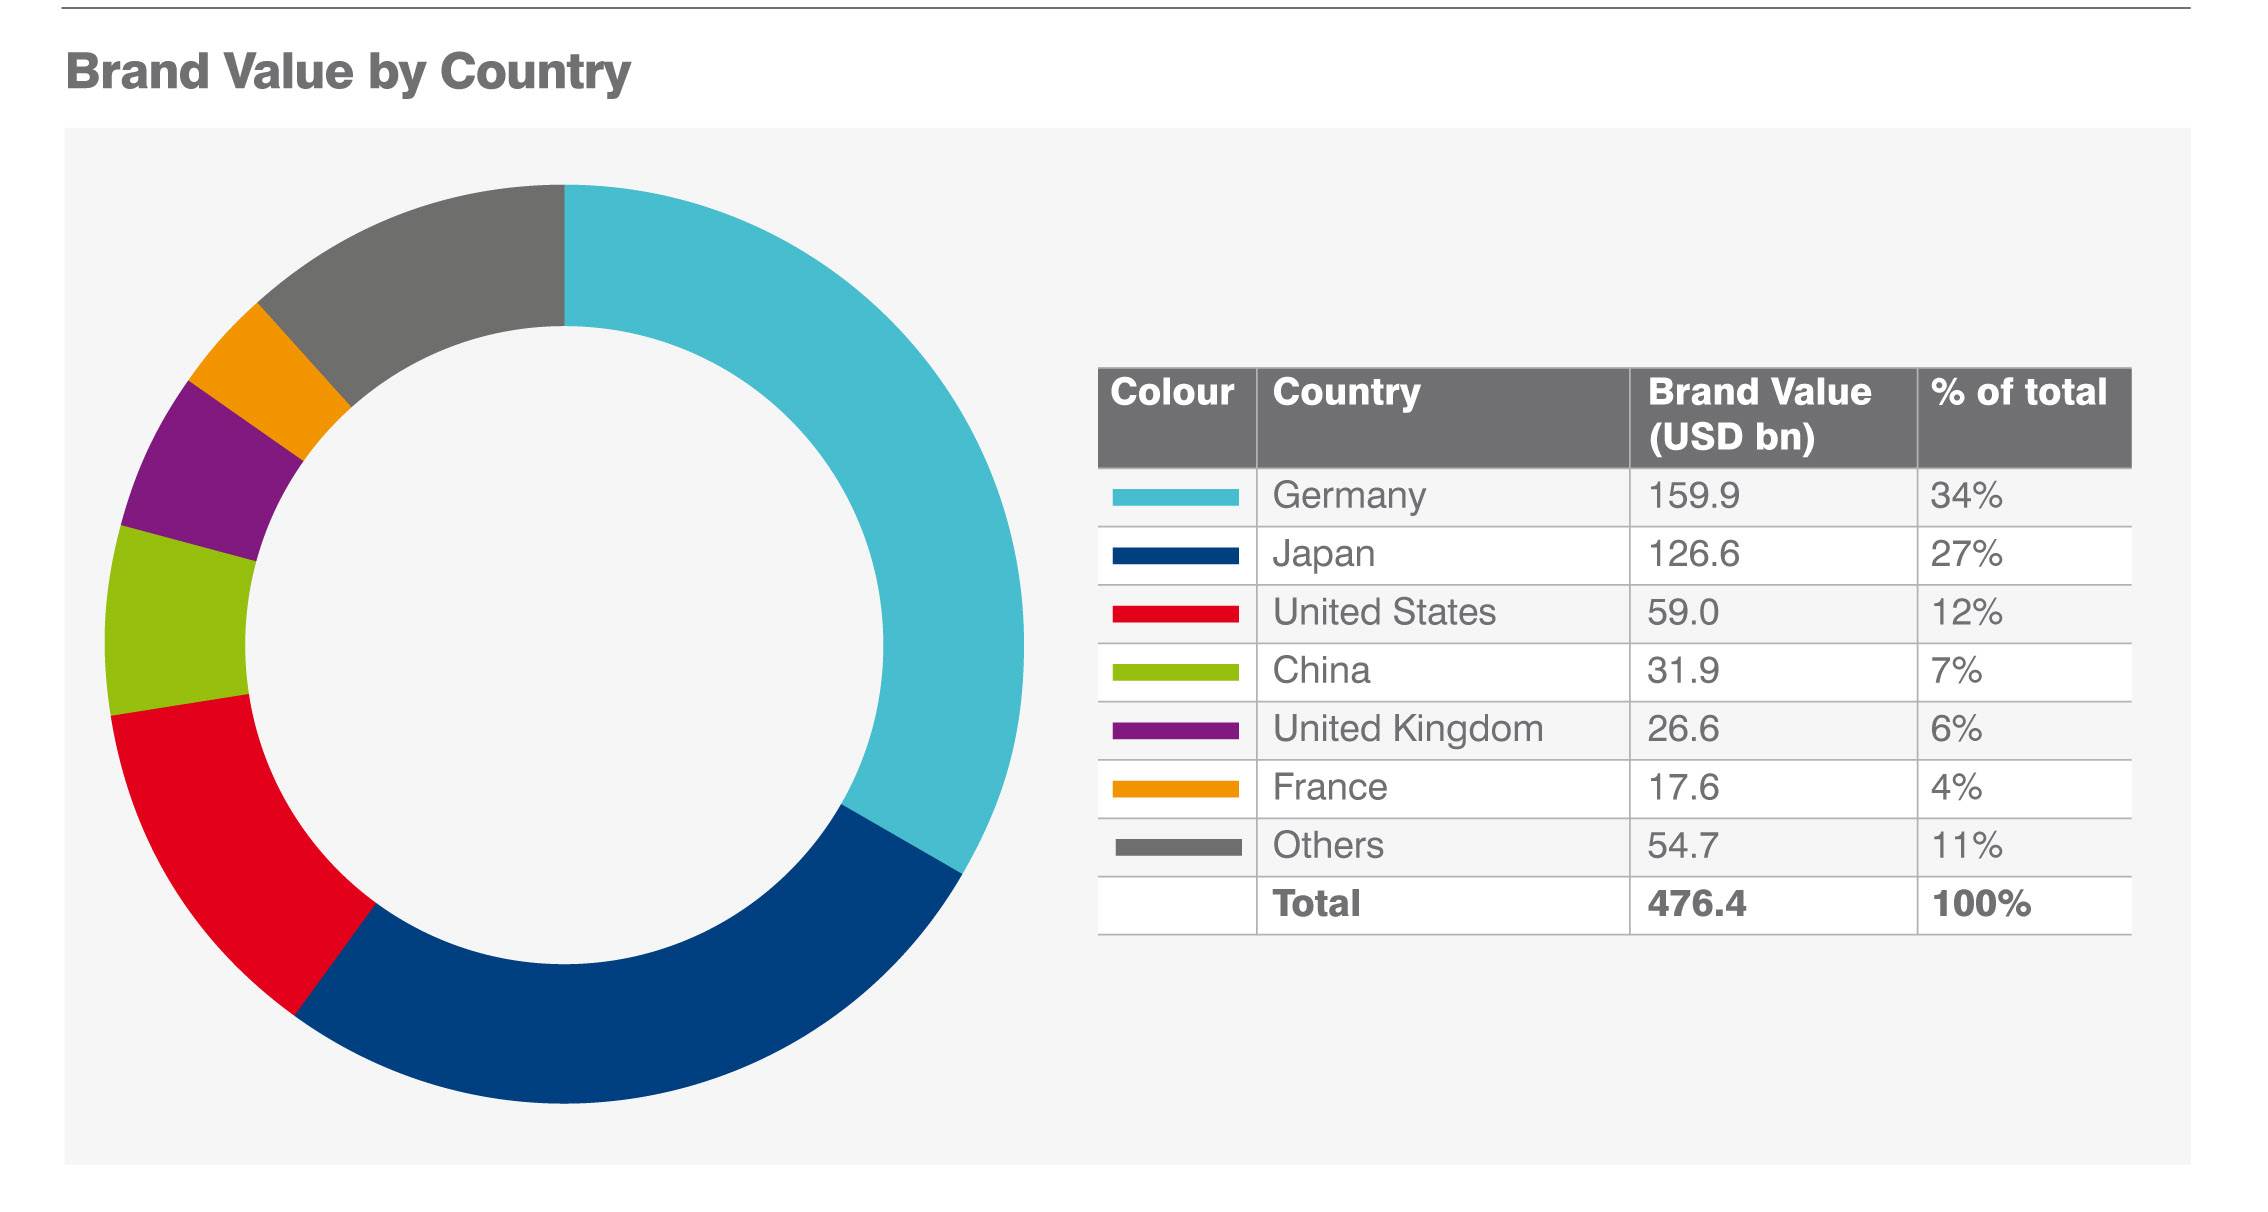
Task: Click the Japan dark blue legend swatch
Action: [1175, 555]
